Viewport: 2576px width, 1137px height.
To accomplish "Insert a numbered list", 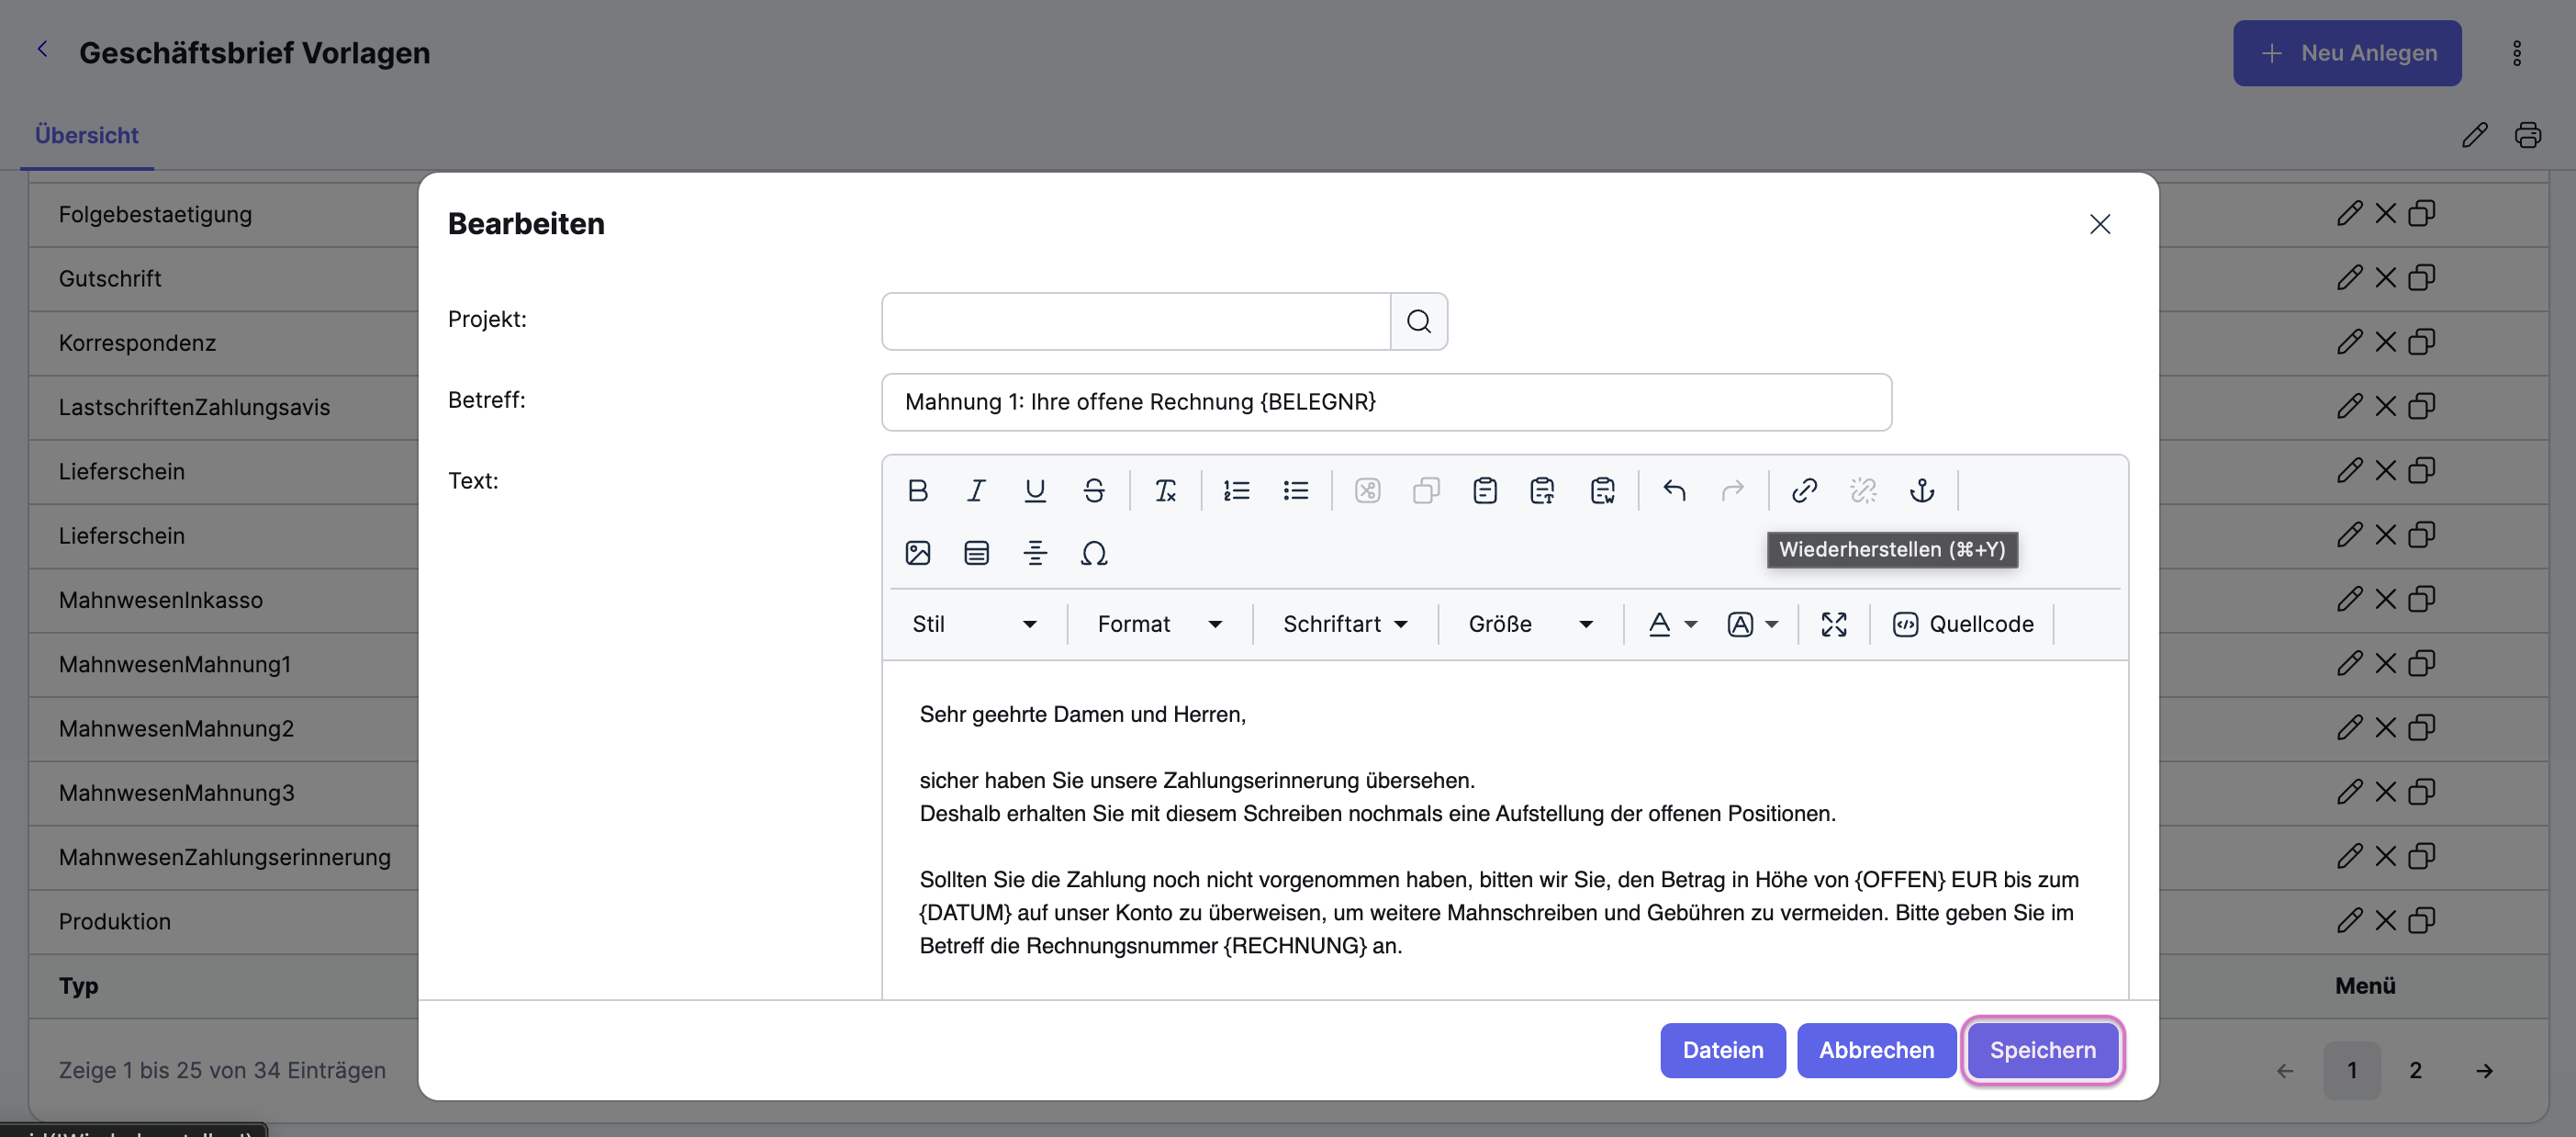I will tap(1236, 490).
